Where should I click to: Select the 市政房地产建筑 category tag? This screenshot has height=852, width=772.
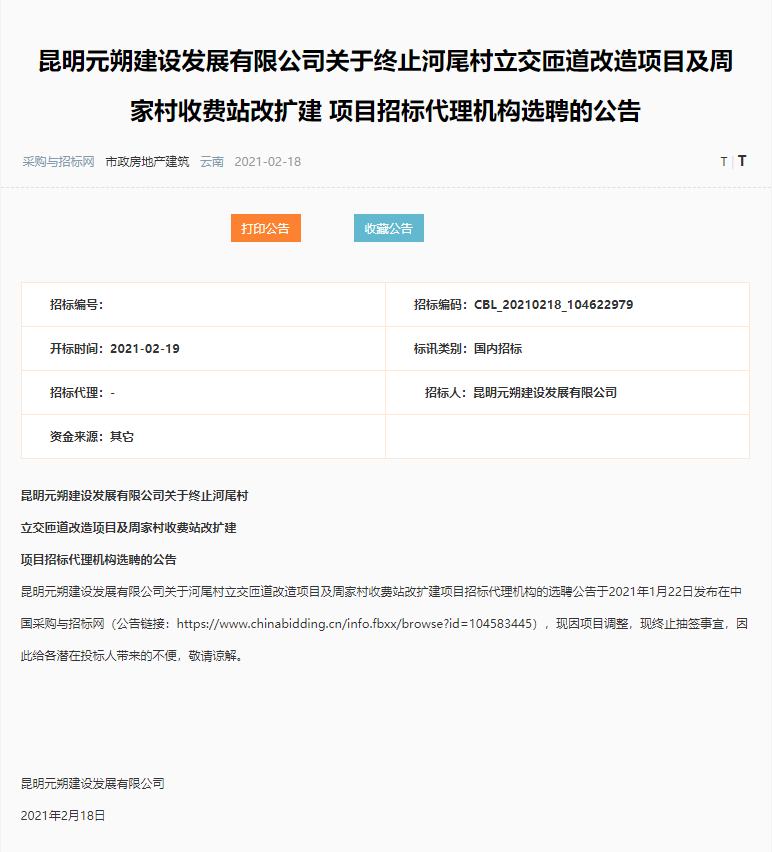tap(147, 161)
